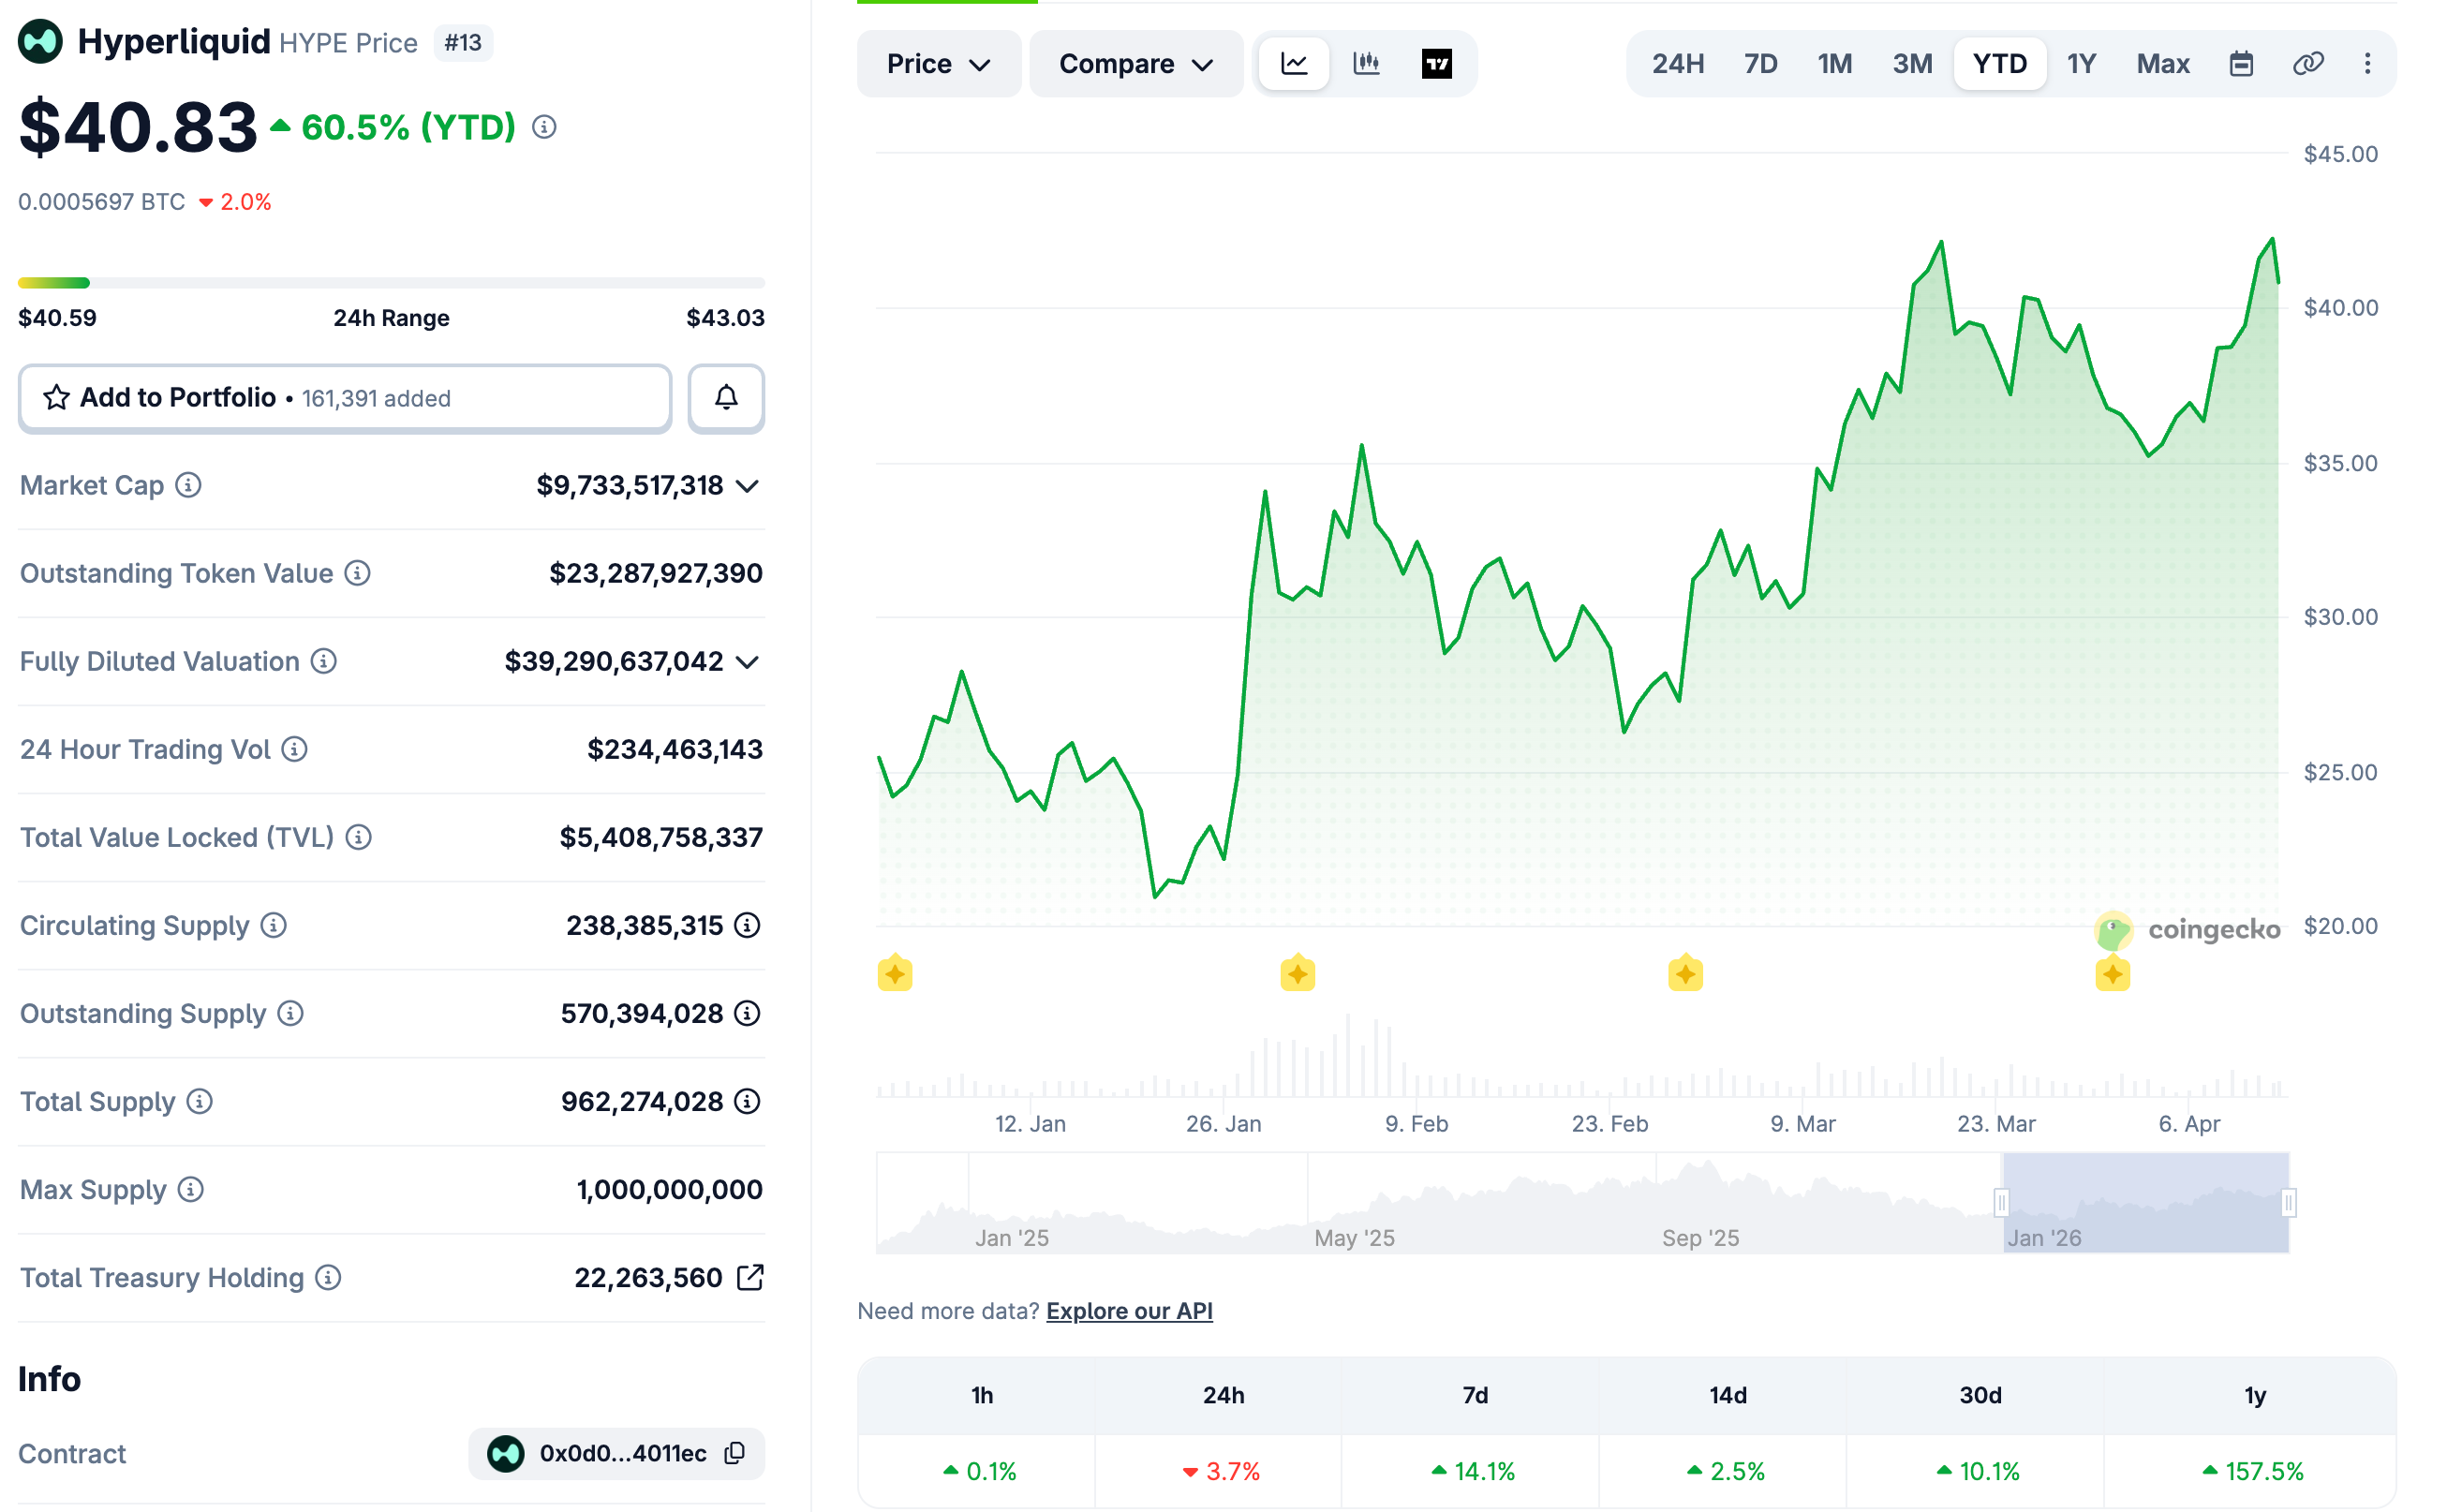The height and width of the screenshot is (1512, 2447).
Task: Open the Price dropdown
Action: click(x=938, y=64)
